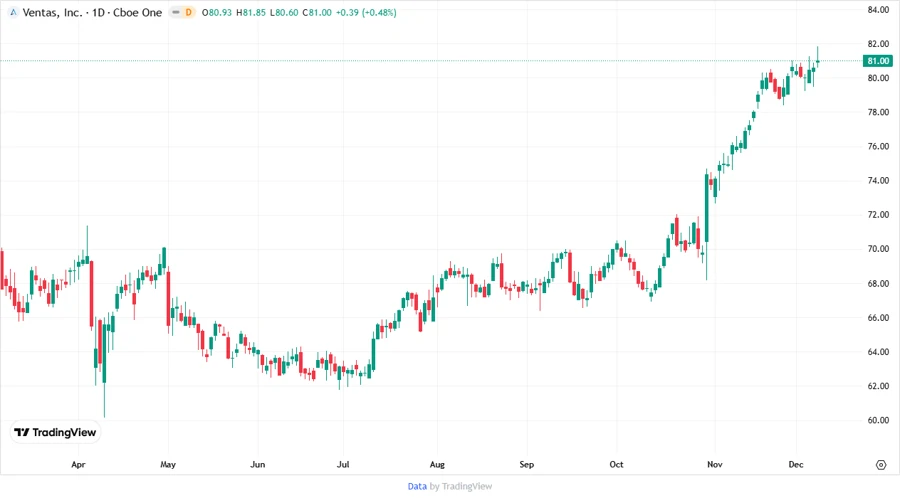Click the 62.00 price axis label

coord(878,386)
